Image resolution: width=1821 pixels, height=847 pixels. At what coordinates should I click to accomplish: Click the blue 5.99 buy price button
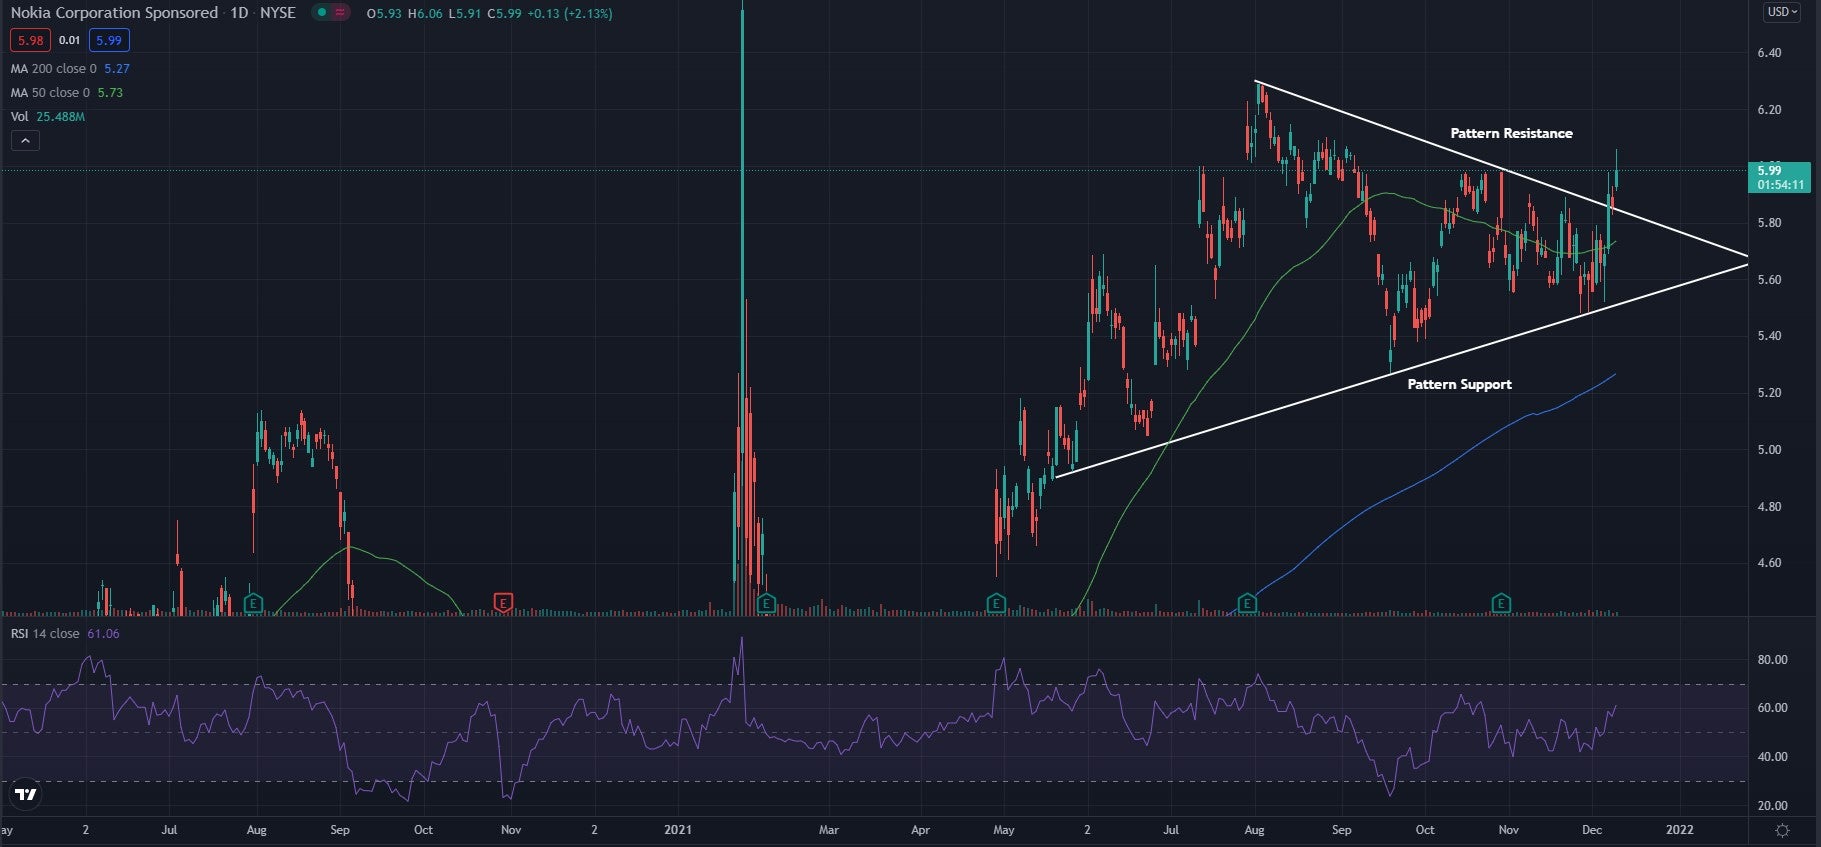[x=108, y=41]
